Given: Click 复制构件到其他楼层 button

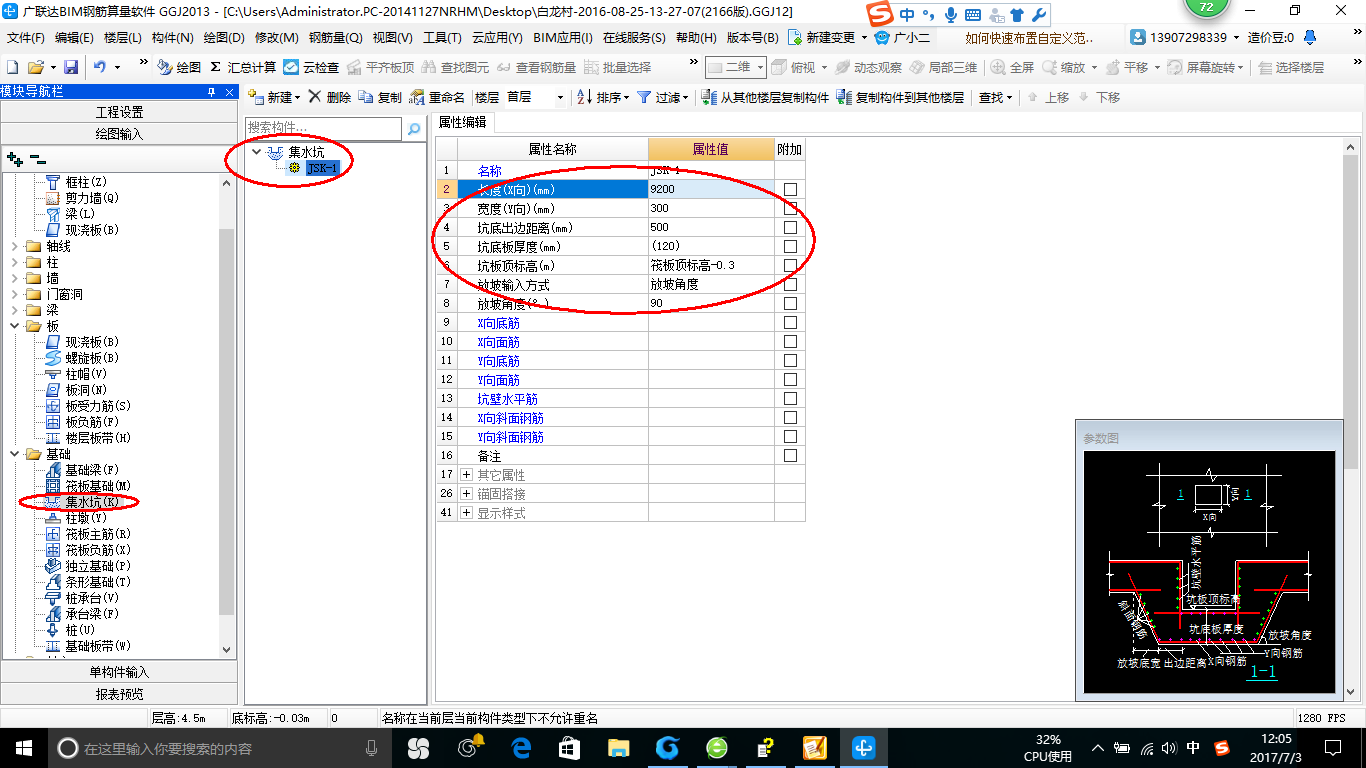Looking at the screenshot, I should pos(901,97).
